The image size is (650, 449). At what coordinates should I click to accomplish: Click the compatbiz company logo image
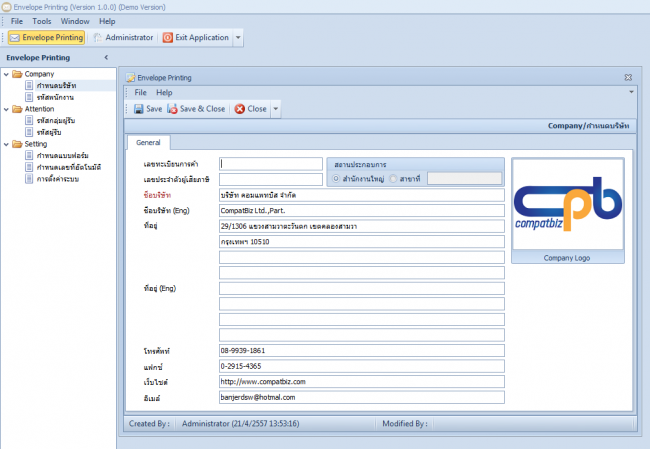click(568, 204)
